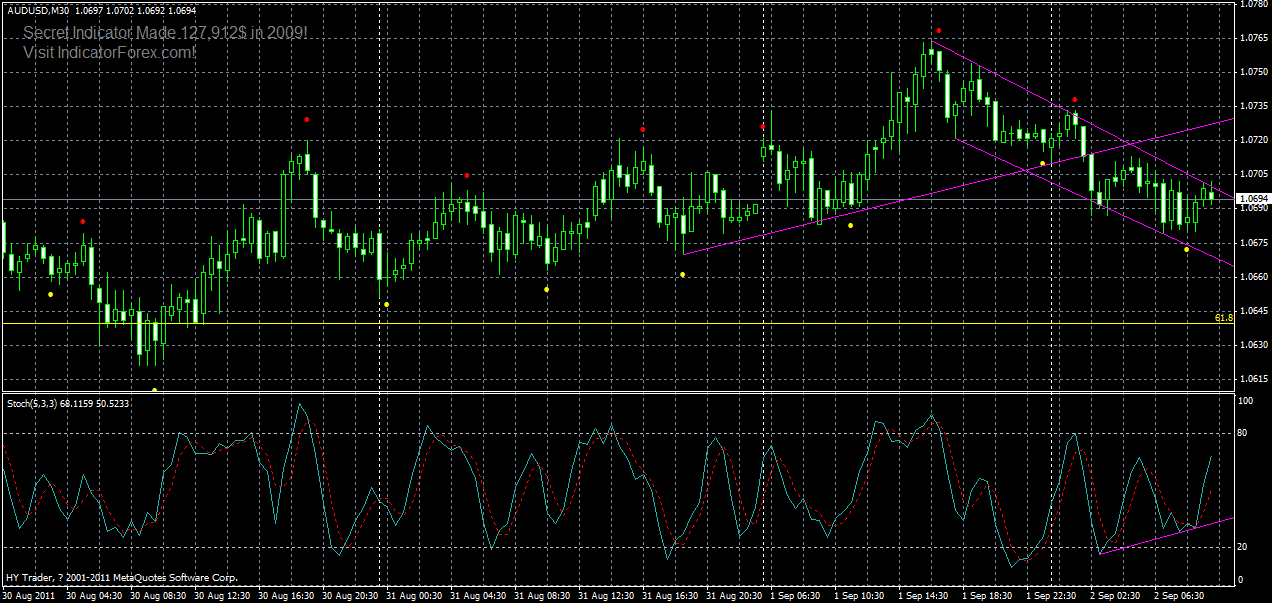Screen dimensions: 1272x603
Task: Click the yellow buy-signal dot below the 30 Aug candles
Action: pos(51,296)
